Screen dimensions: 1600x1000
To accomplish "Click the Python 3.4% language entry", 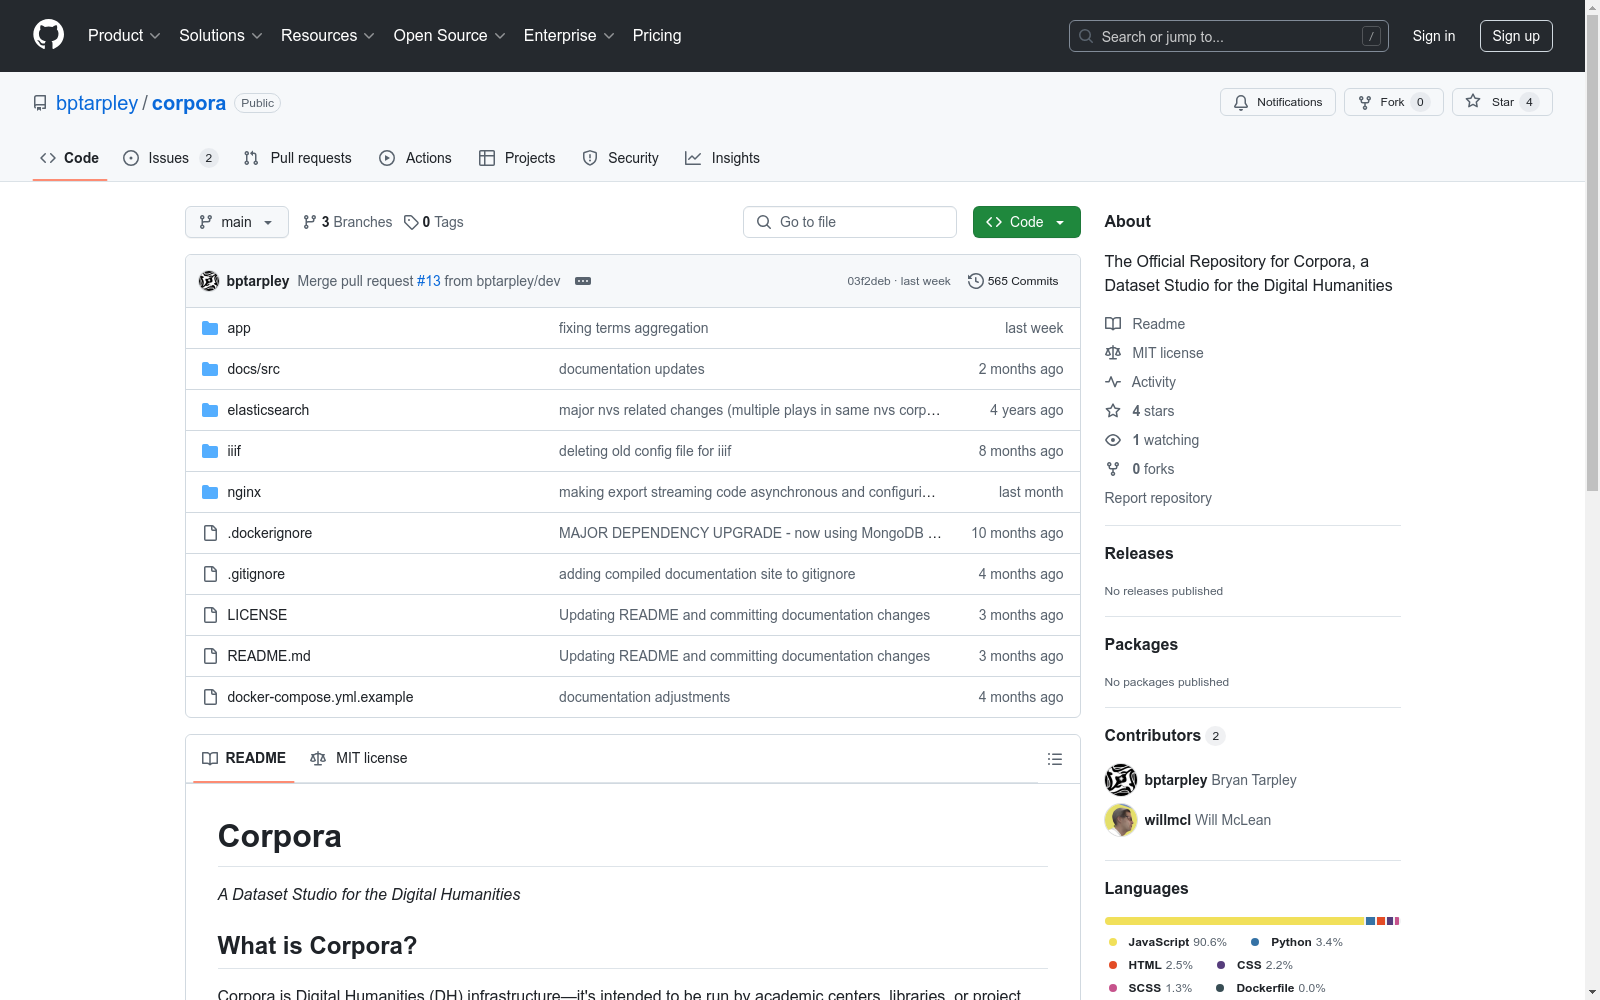I will [x=1297, y=942].
